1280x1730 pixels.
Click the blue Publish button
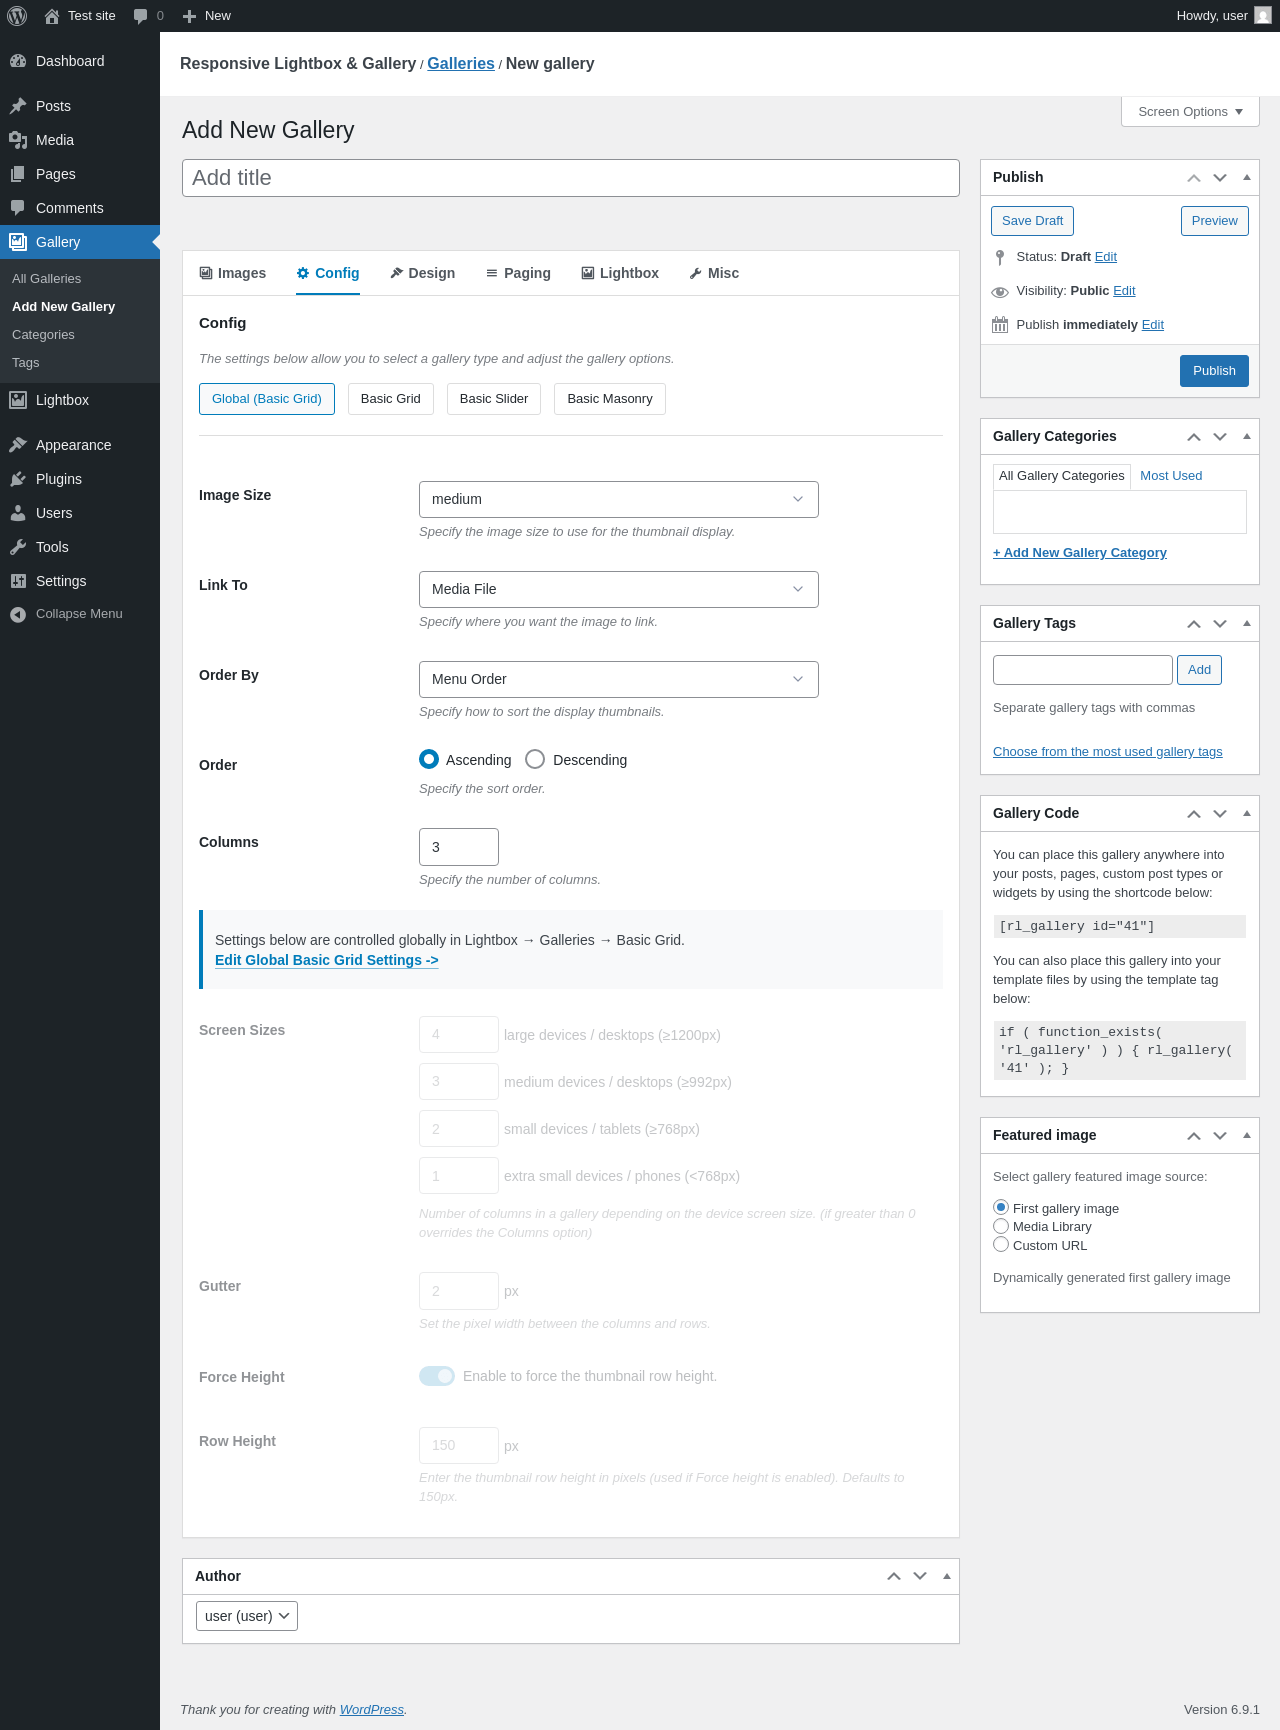click(1214, 371)
